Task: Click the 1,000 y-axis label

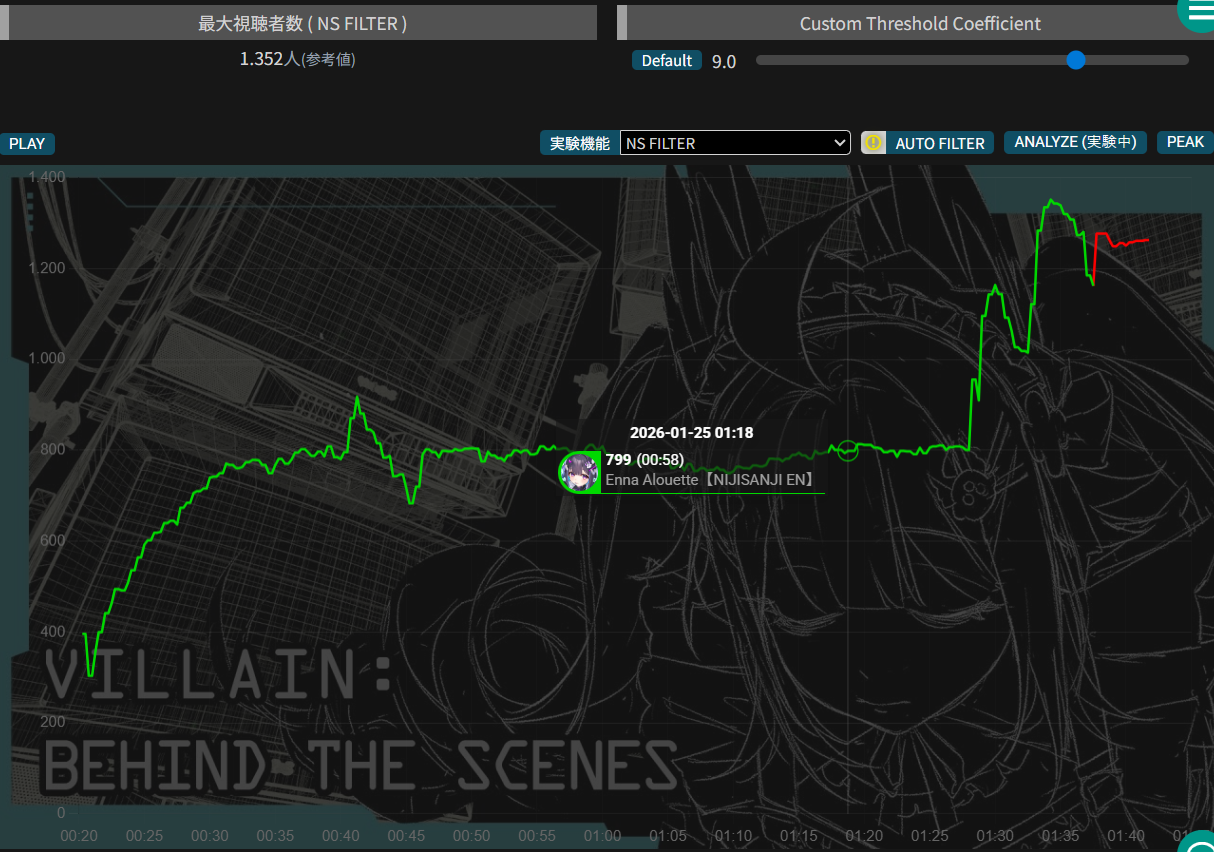Action: click(x=47, y=358)
